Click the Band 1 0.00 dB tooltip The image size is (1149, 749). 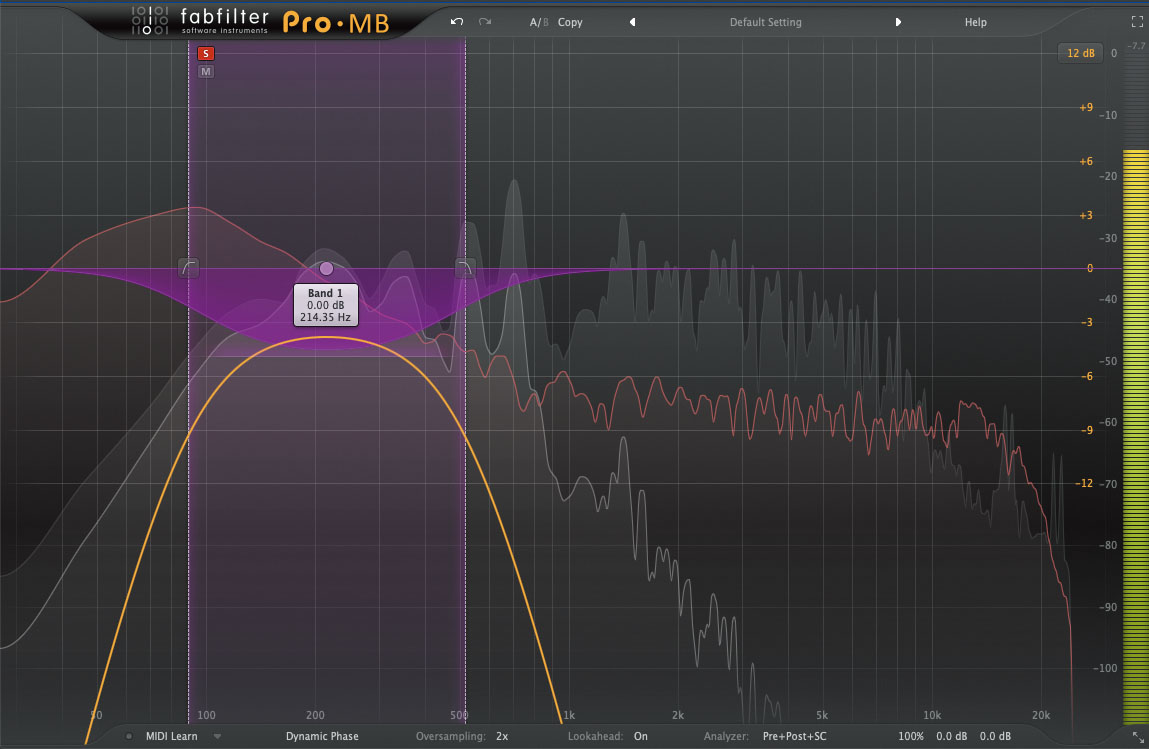tap(325, 305)
